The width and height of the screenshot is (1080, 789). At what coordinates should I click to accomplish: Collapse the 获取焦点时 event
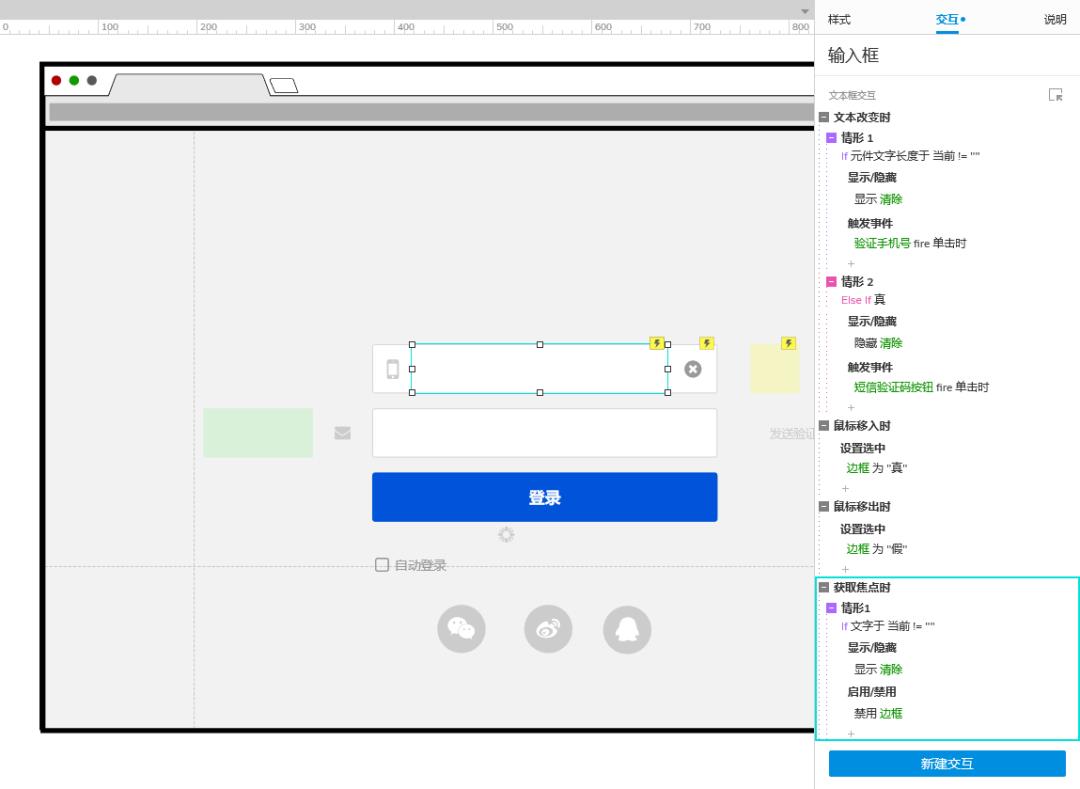click(x=824, y=587)
